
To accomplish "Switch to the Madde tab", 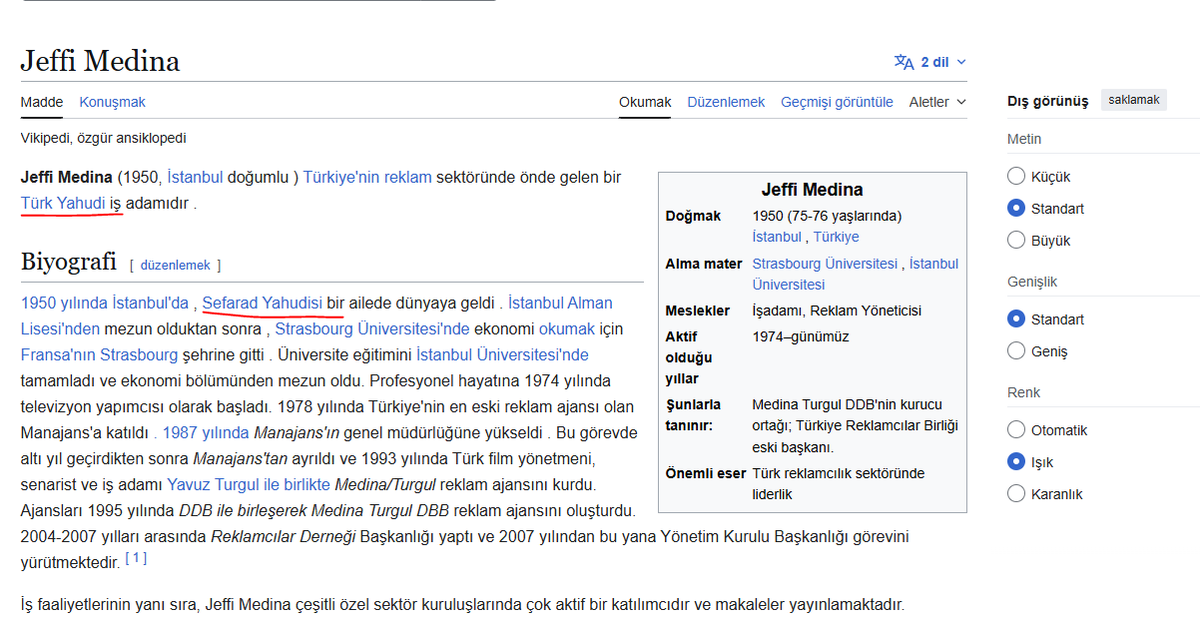I will pyautogui.click(x=42, y=102).
